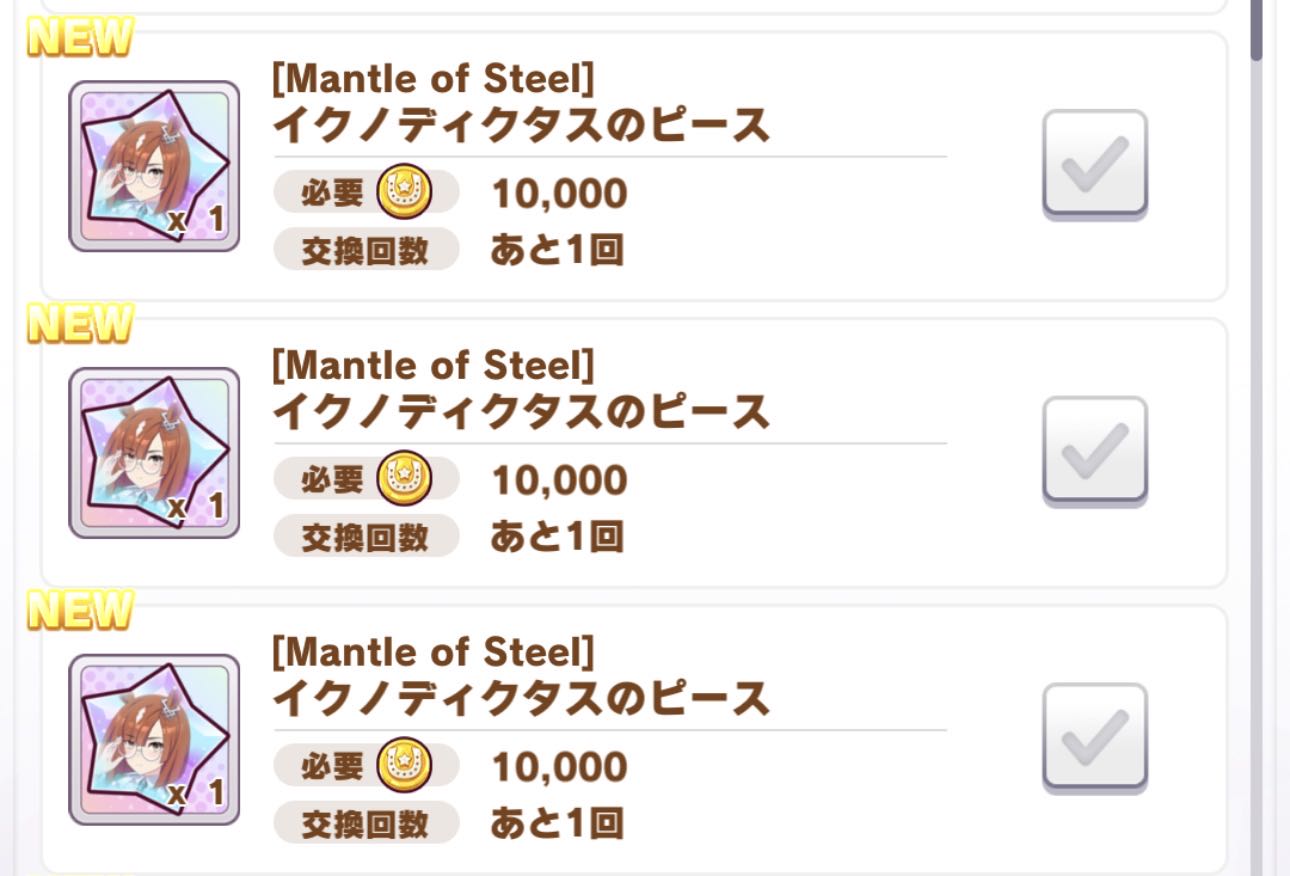Click the 交換回数 label in the bottom row
The image size is (1290, 876).
pos(365,824)
